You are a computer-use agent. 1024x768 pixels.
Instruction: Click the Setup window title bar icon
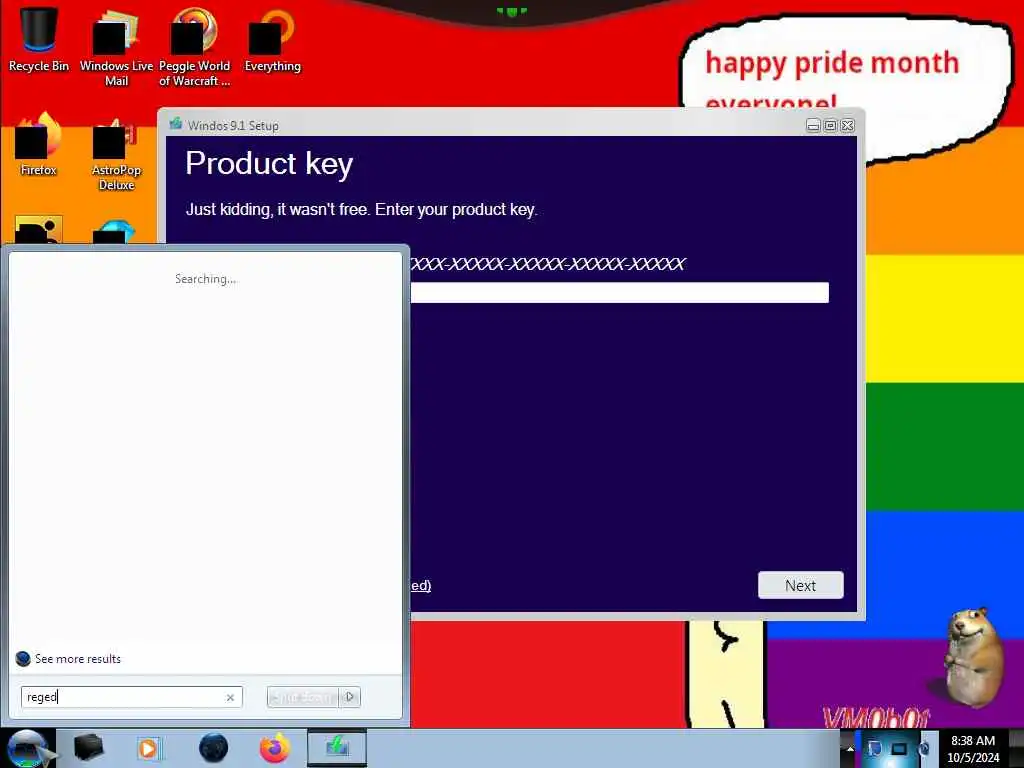coord(176,124)
